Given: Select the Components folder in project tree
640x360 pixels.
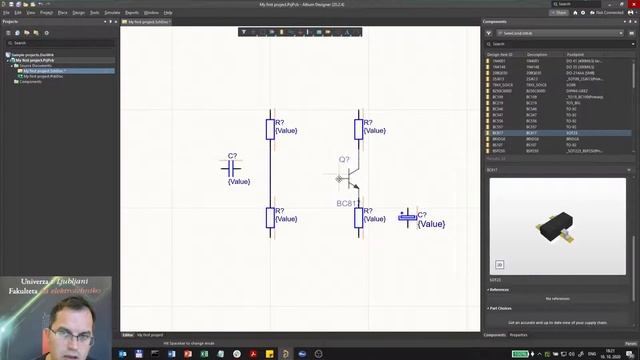Looking at the screenshot, I should pos(28,82).
